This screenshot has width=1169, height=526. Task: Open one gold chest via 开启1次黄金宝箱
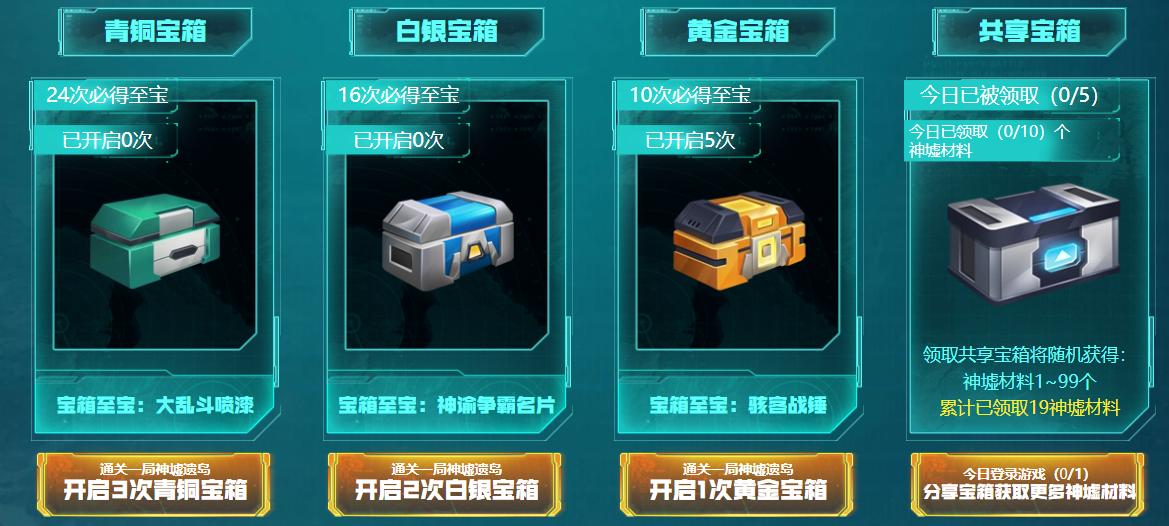pos(737,484)
